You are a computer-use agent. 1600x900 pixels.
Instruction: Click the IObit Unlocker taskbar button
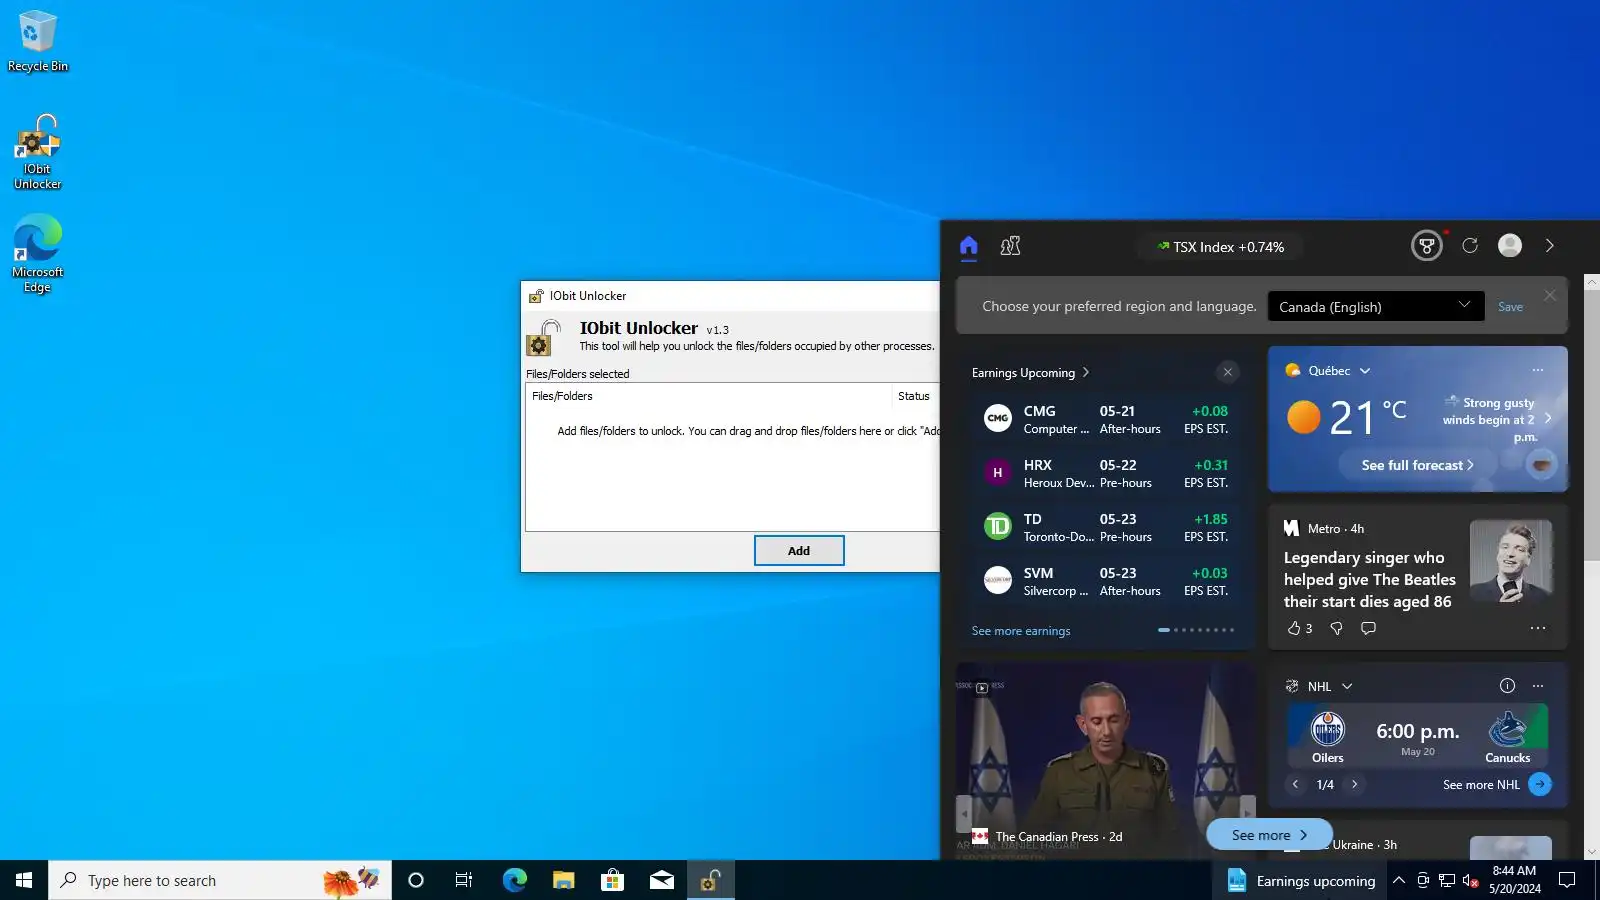(710, 880)
